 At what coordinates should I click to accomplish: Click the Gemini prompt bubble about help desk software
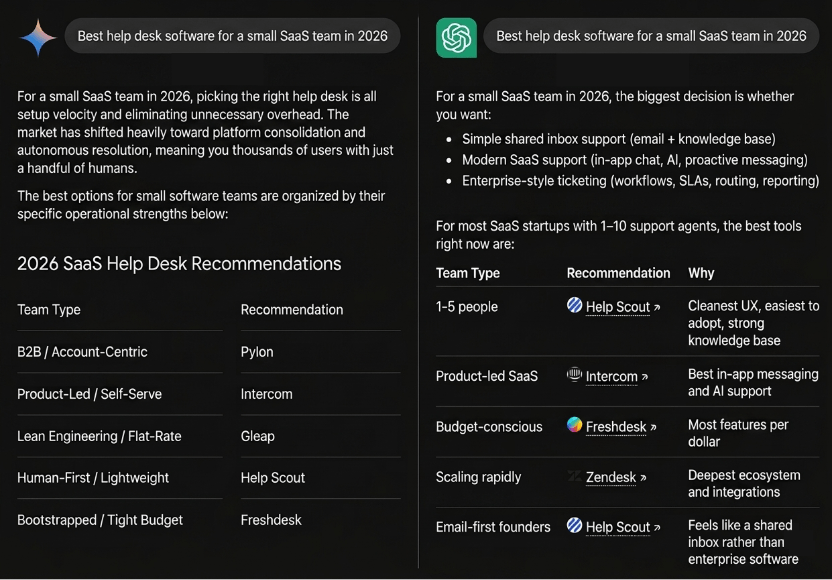(232, 36)
